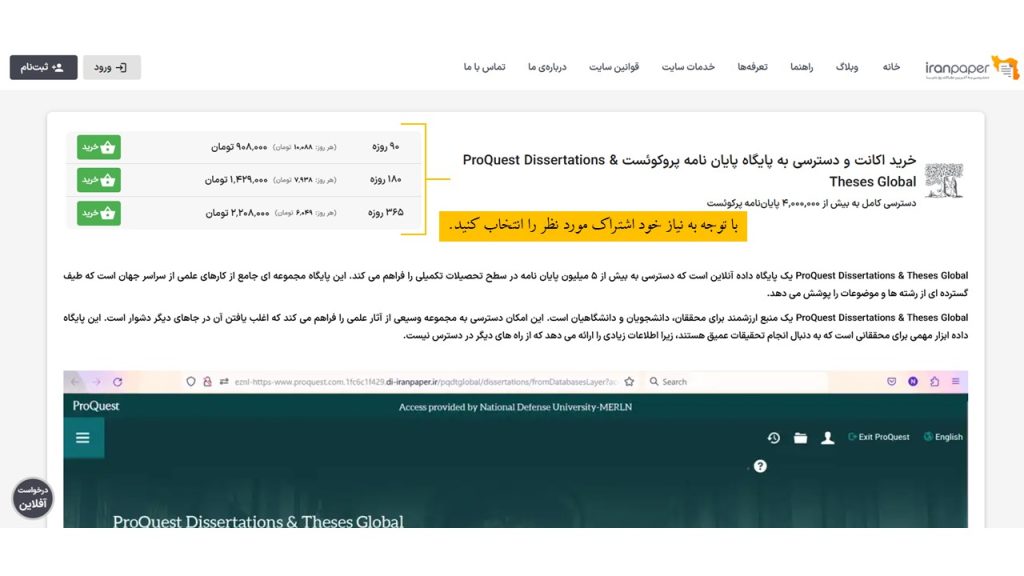Click the خرید اکانت page heading
The height and width of the screenshot is (576, 1024).
[689, 170]
